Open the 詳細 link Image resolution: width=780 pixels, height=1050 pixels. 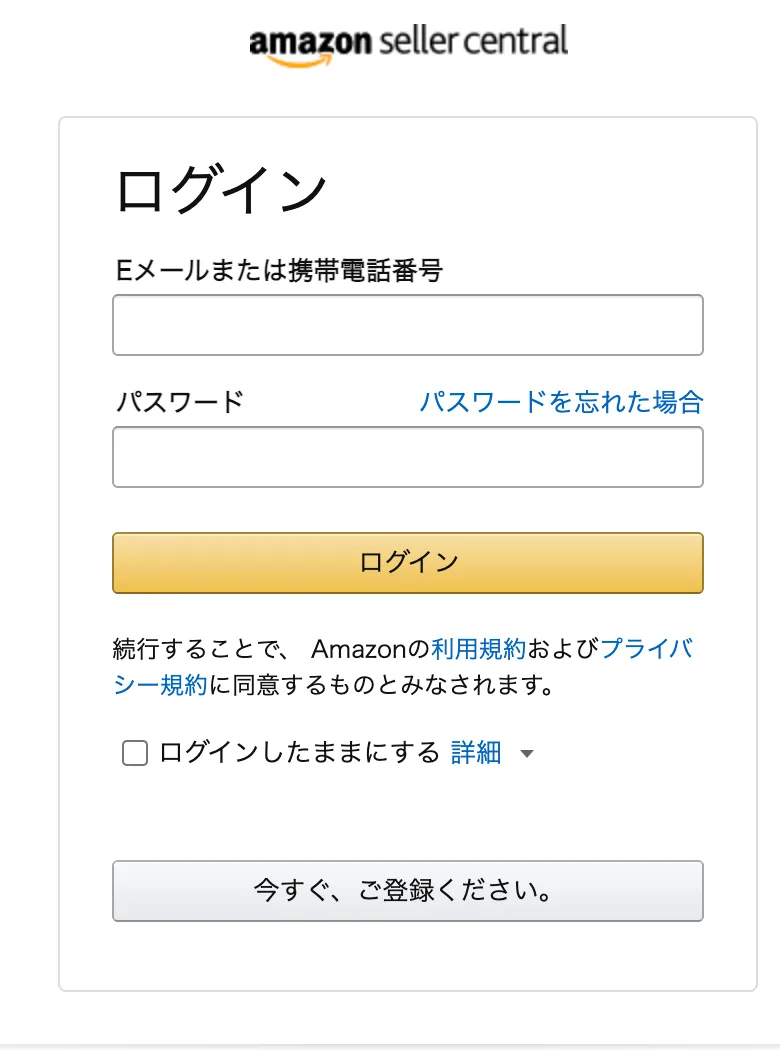(x=476, y=753)
